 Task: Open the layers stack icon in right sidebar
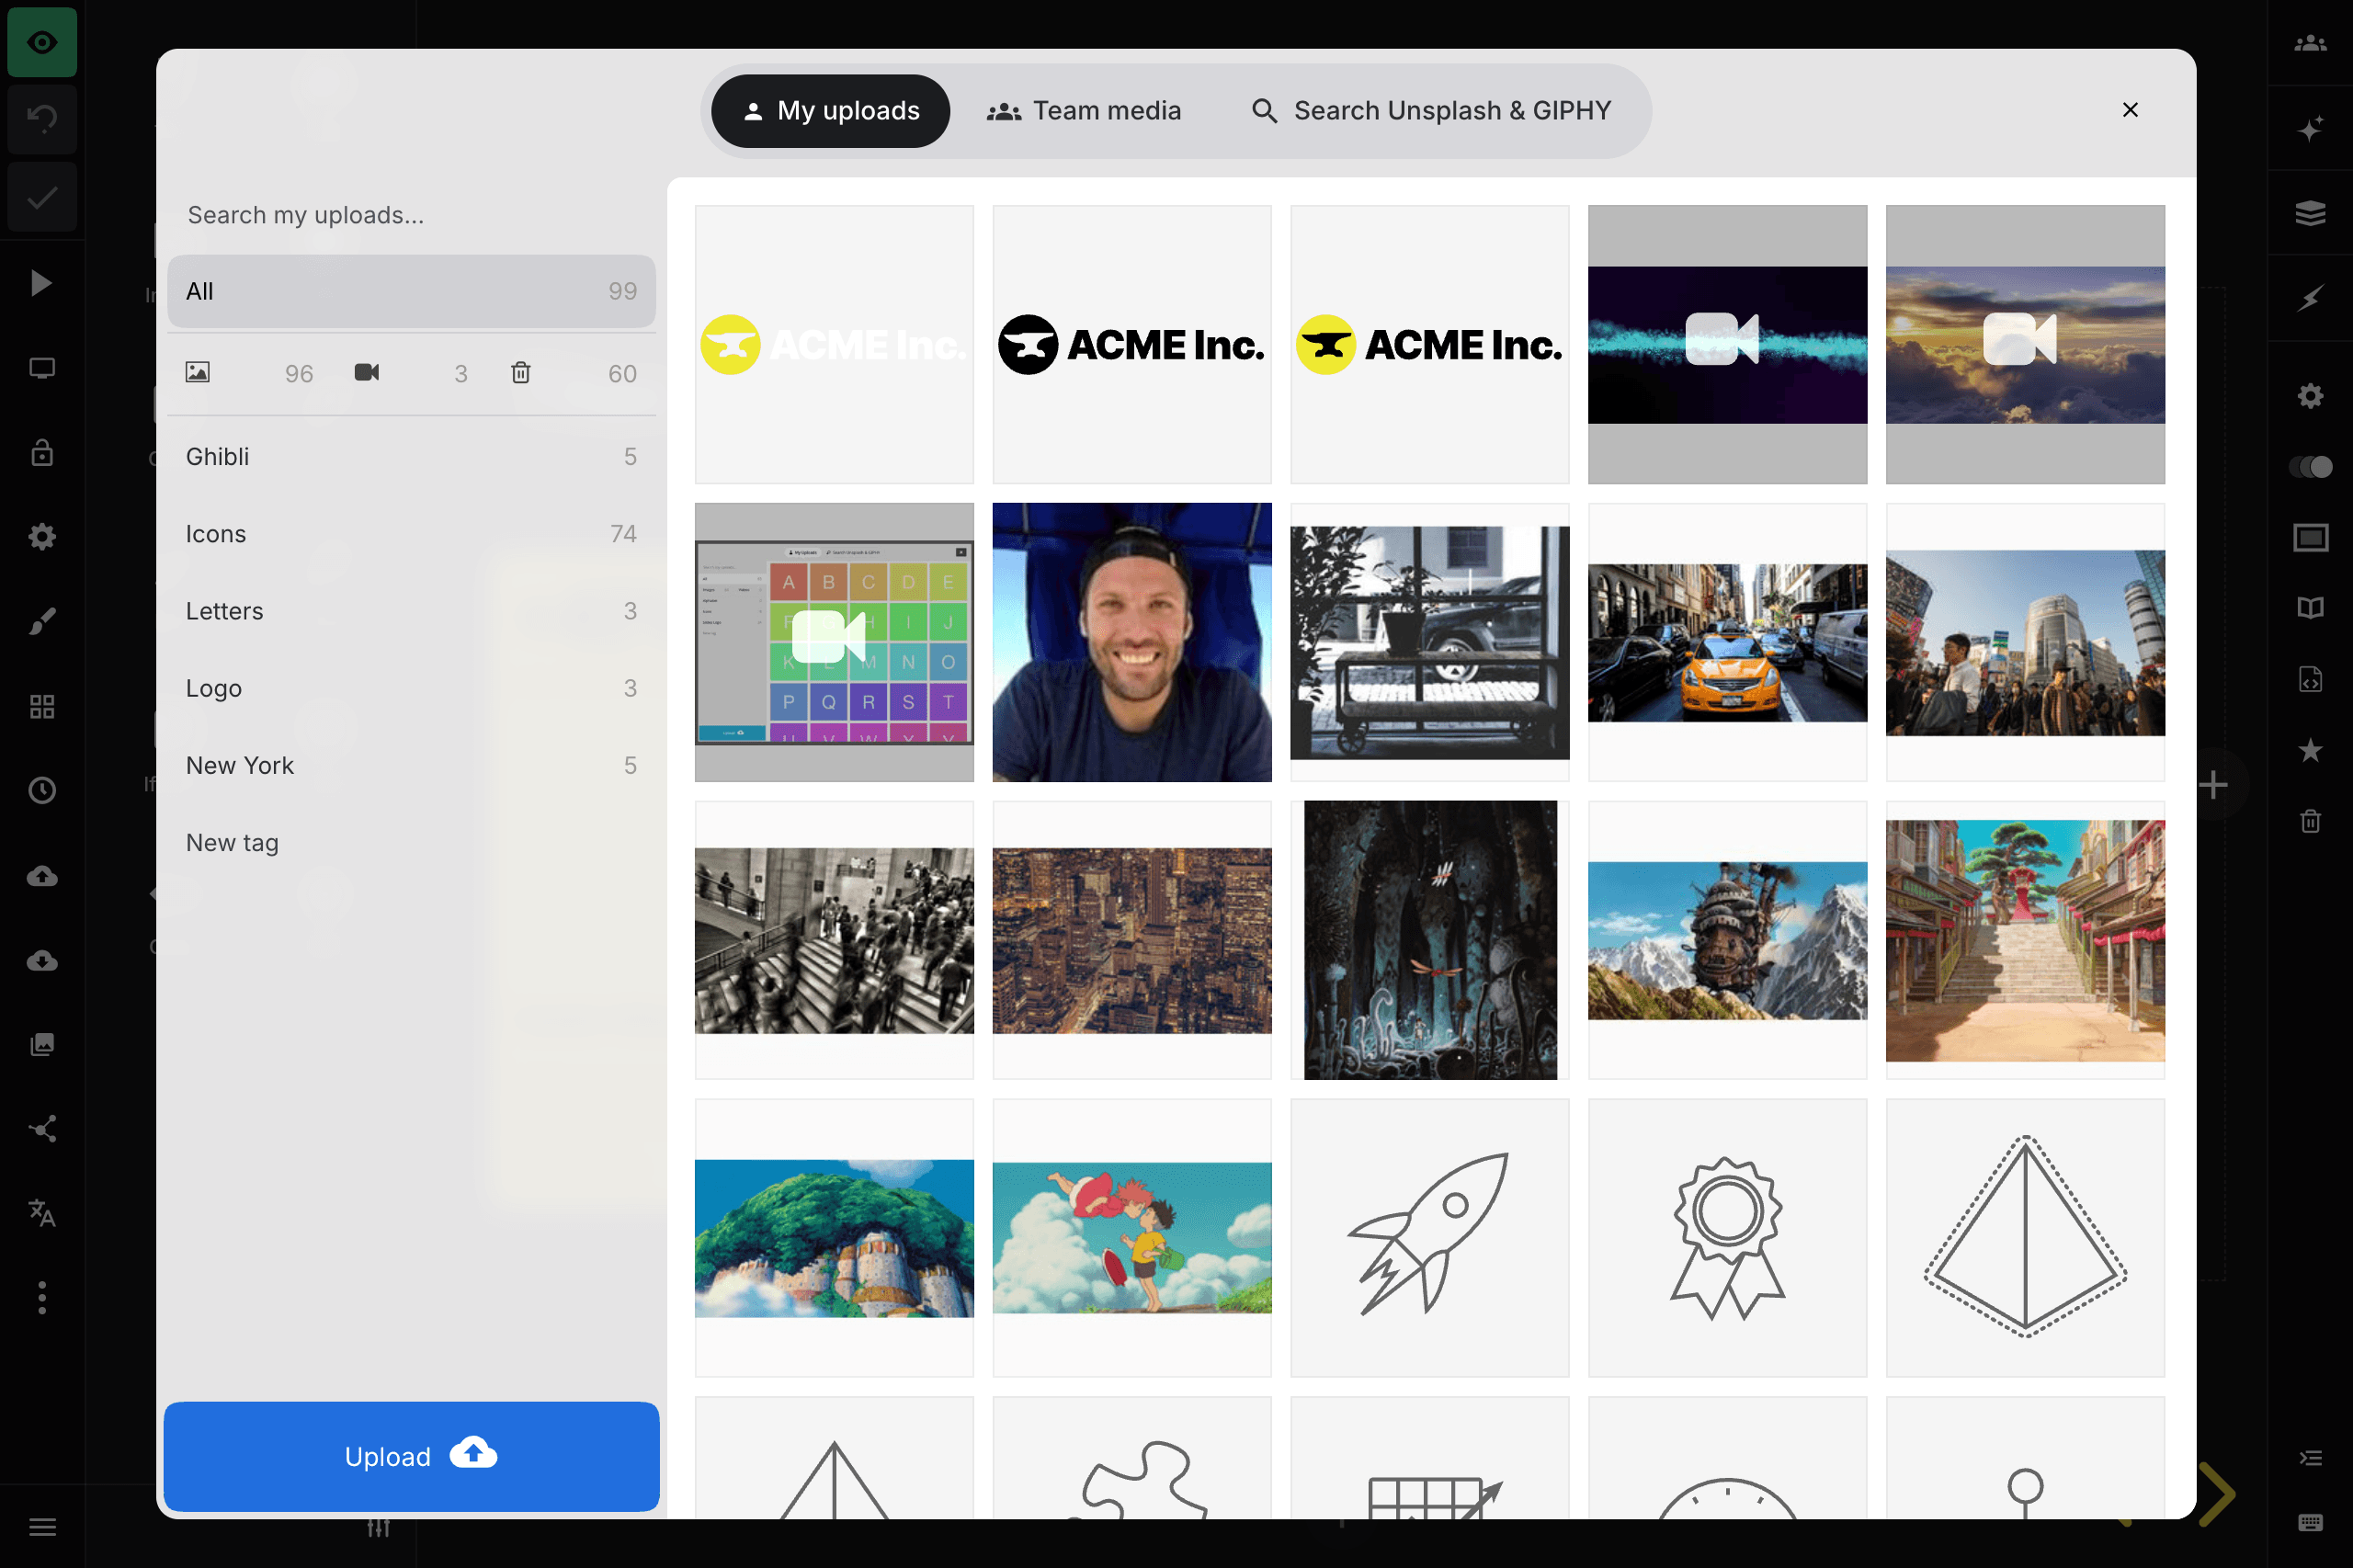point(2310,213)
